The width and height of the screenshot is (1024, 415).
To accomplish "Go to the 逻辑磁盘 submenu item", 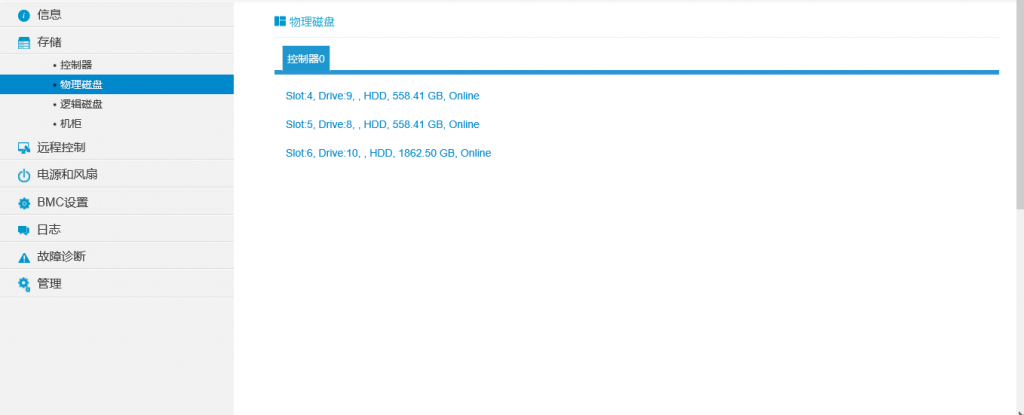I will pos(80,104).
